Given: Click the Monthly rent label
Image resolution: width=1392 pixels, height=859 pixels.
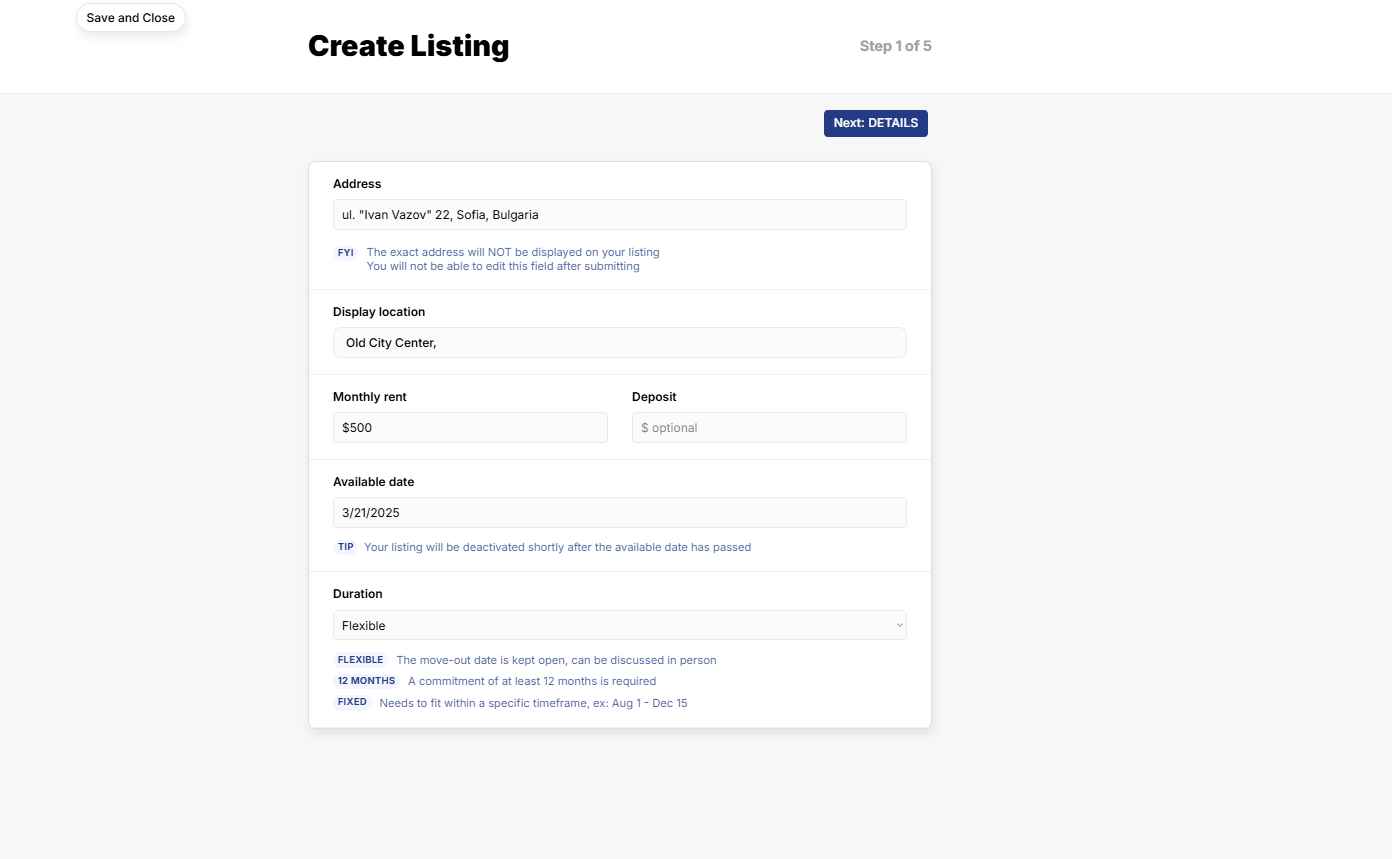Looking at the screenshot, I should (370, 397).
